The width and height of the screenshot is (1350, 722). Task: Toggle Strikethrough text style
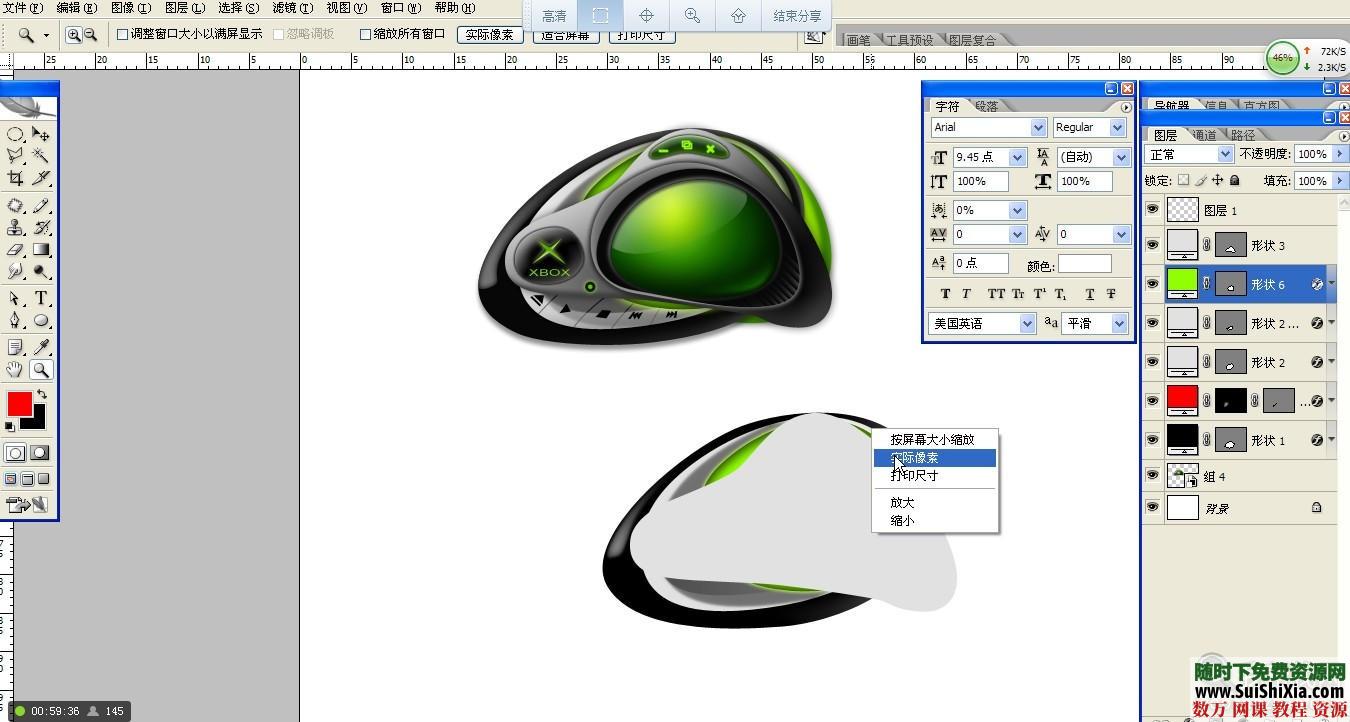(1111, 294)
